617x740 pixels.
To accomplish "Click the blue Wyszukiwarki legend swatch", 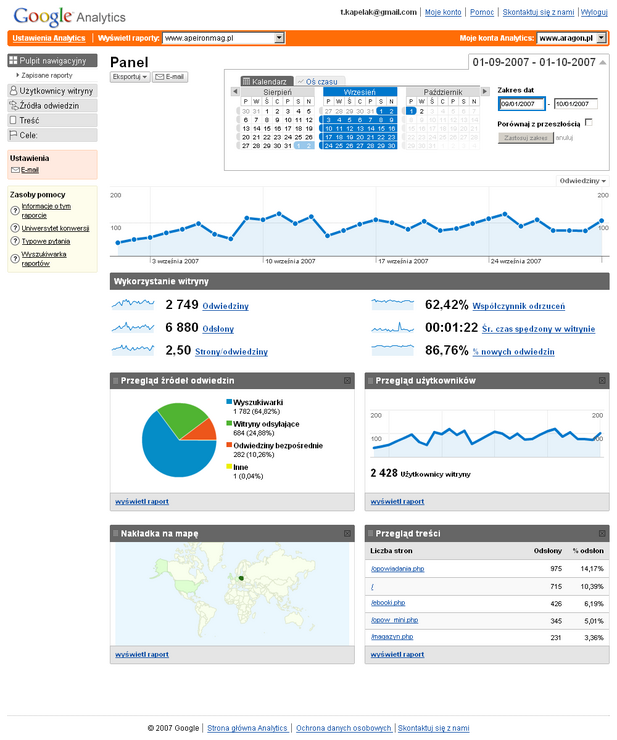I will [228, 400].
